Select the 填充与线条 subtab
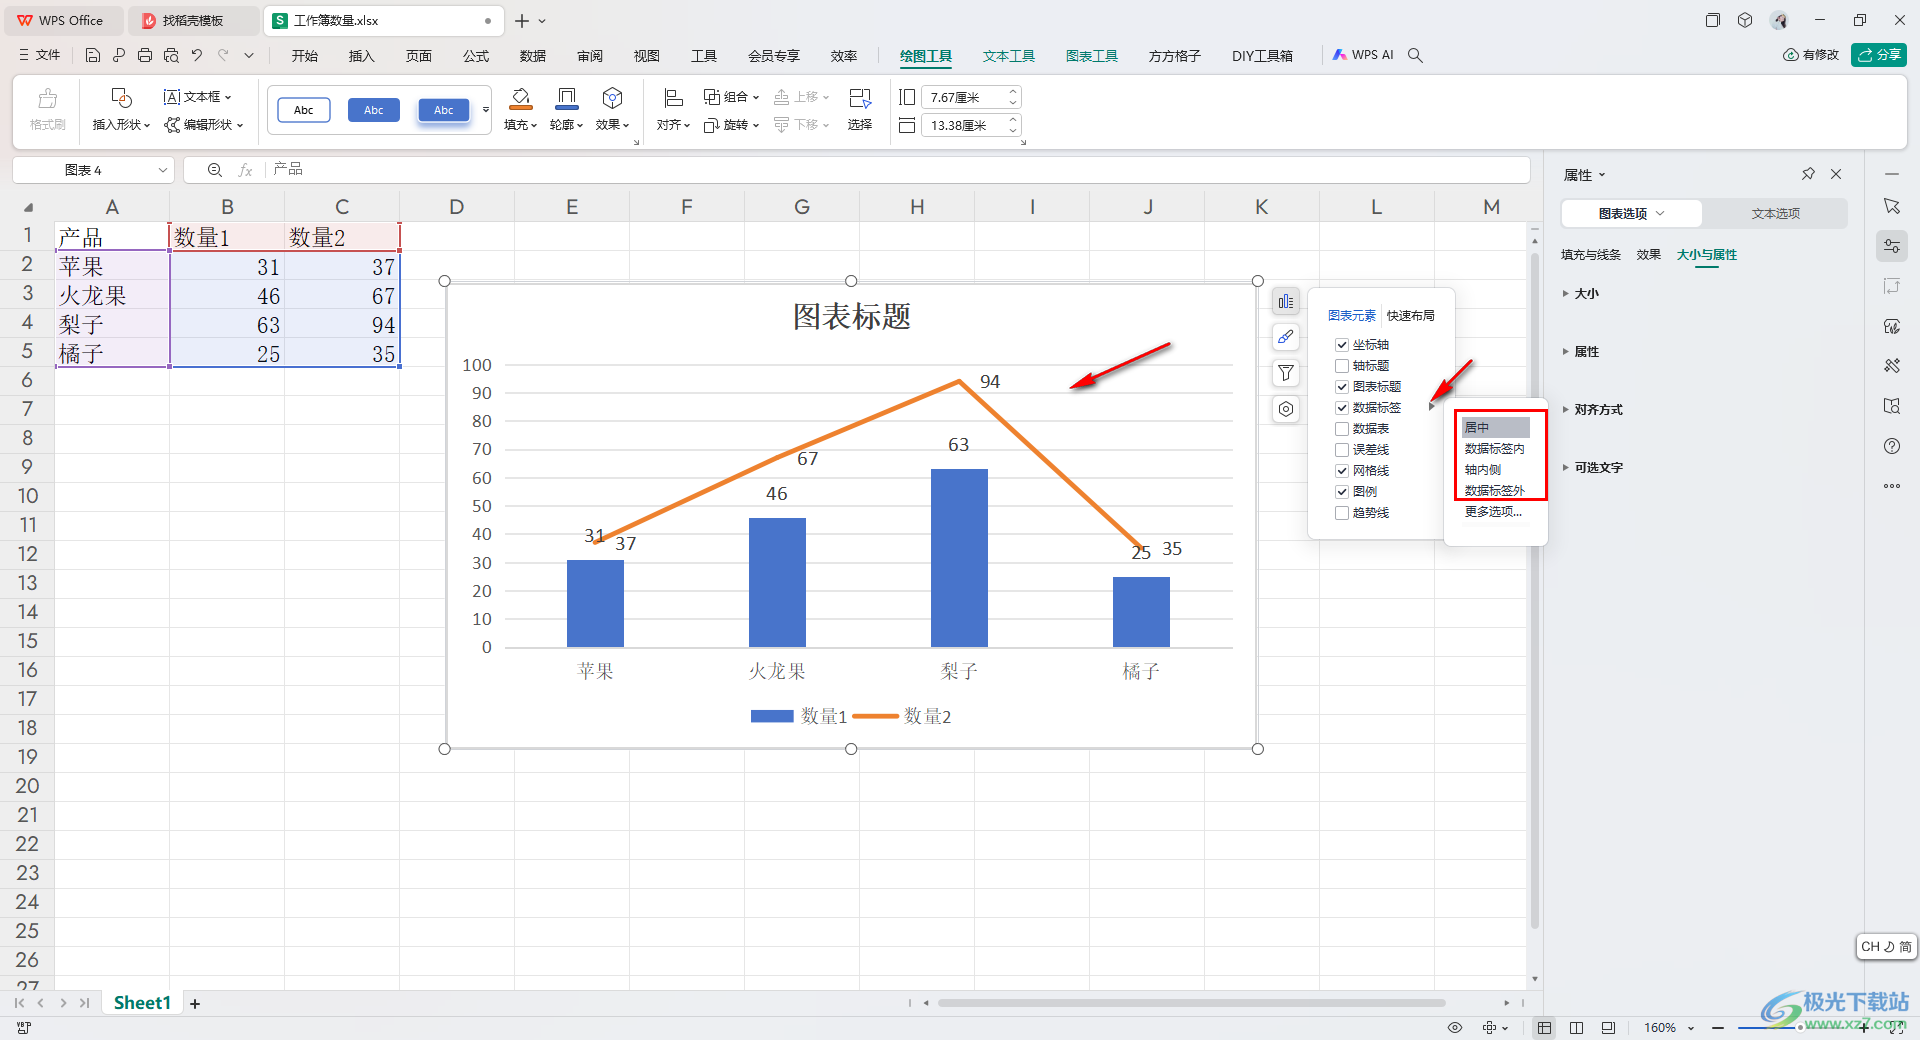 [x=1590, y=255]
